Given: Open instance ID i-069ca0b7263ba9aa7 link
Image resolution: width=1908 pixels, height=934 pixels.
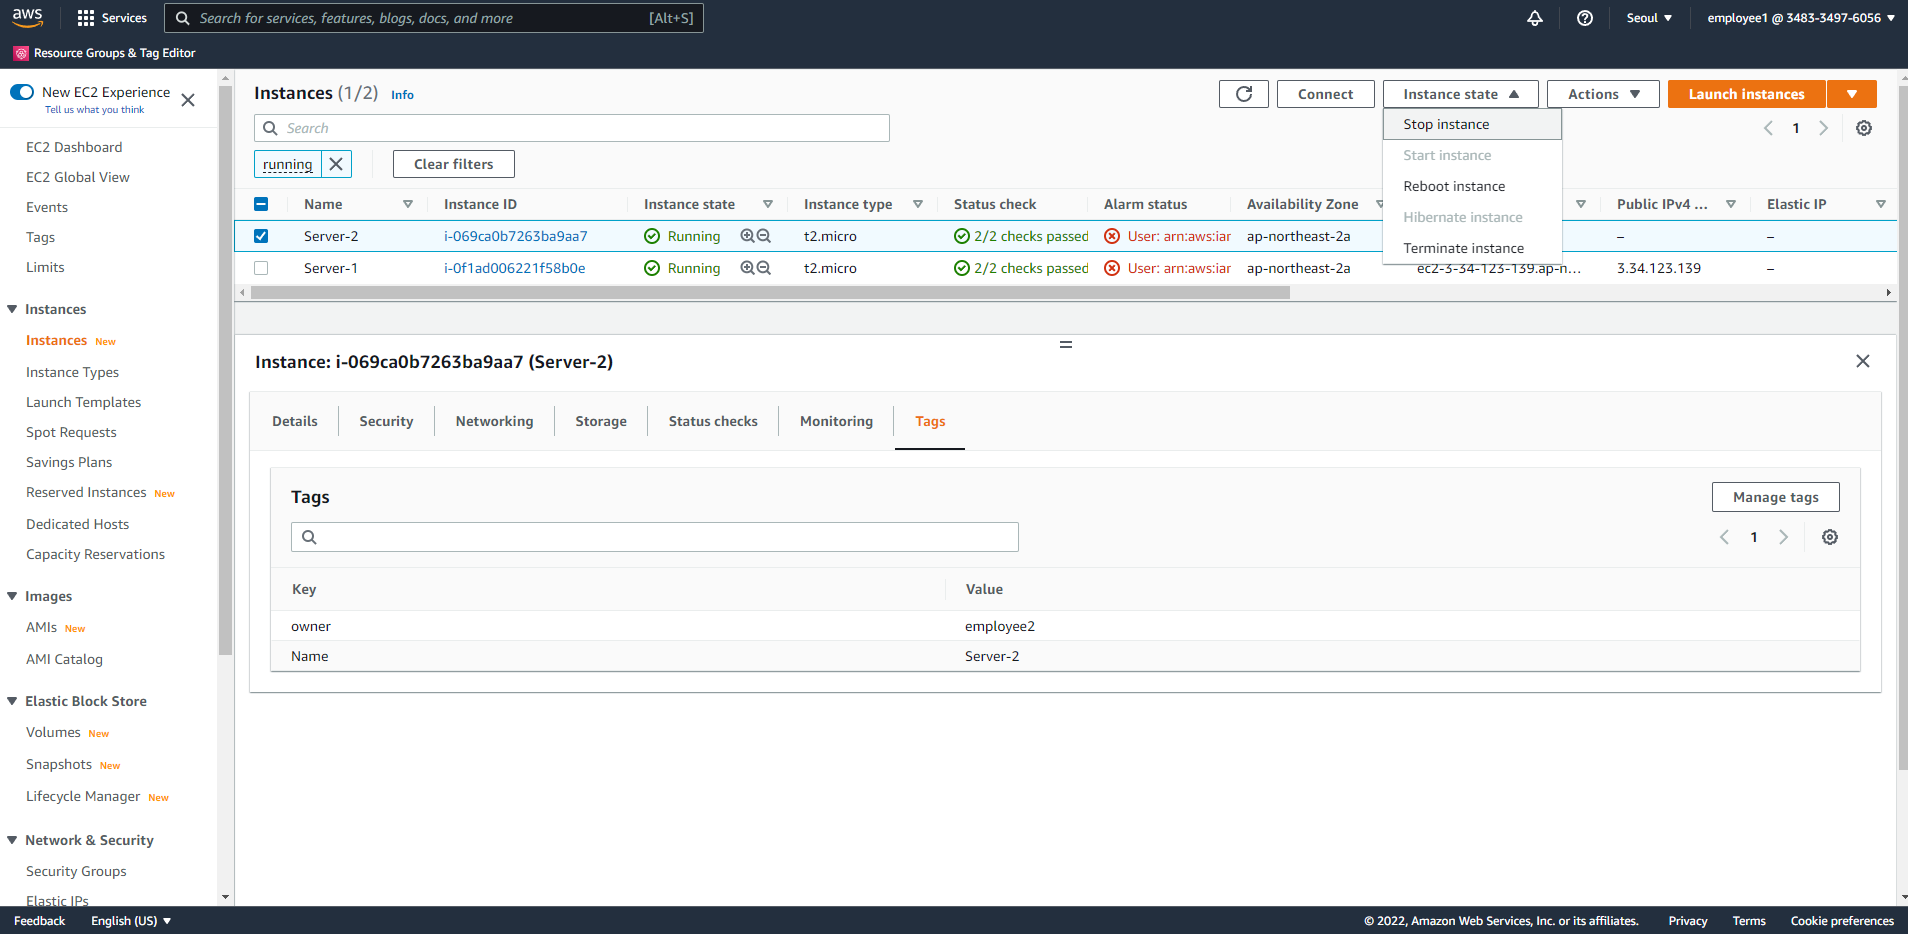Looking at the screenshot, I should click(x=515, y=236).
